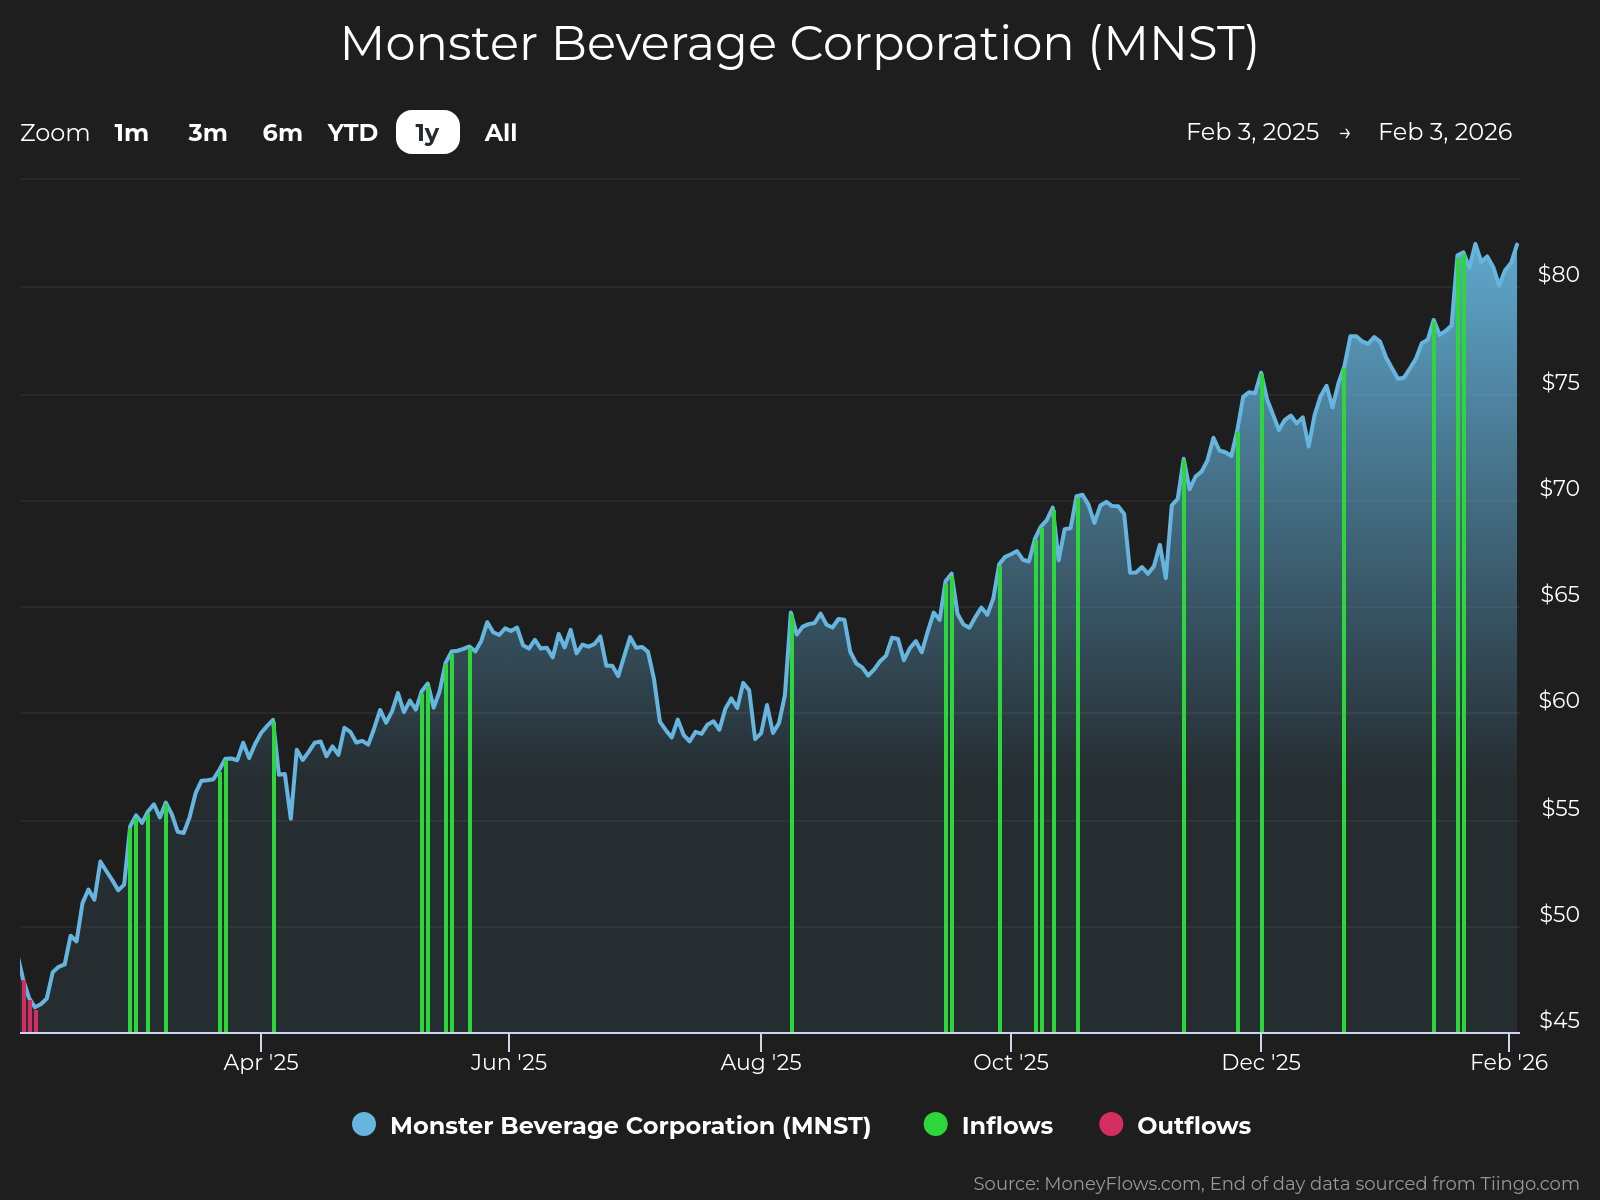Click the $50 price axis label
Screen dimensions: 1600x1200
1560,914
